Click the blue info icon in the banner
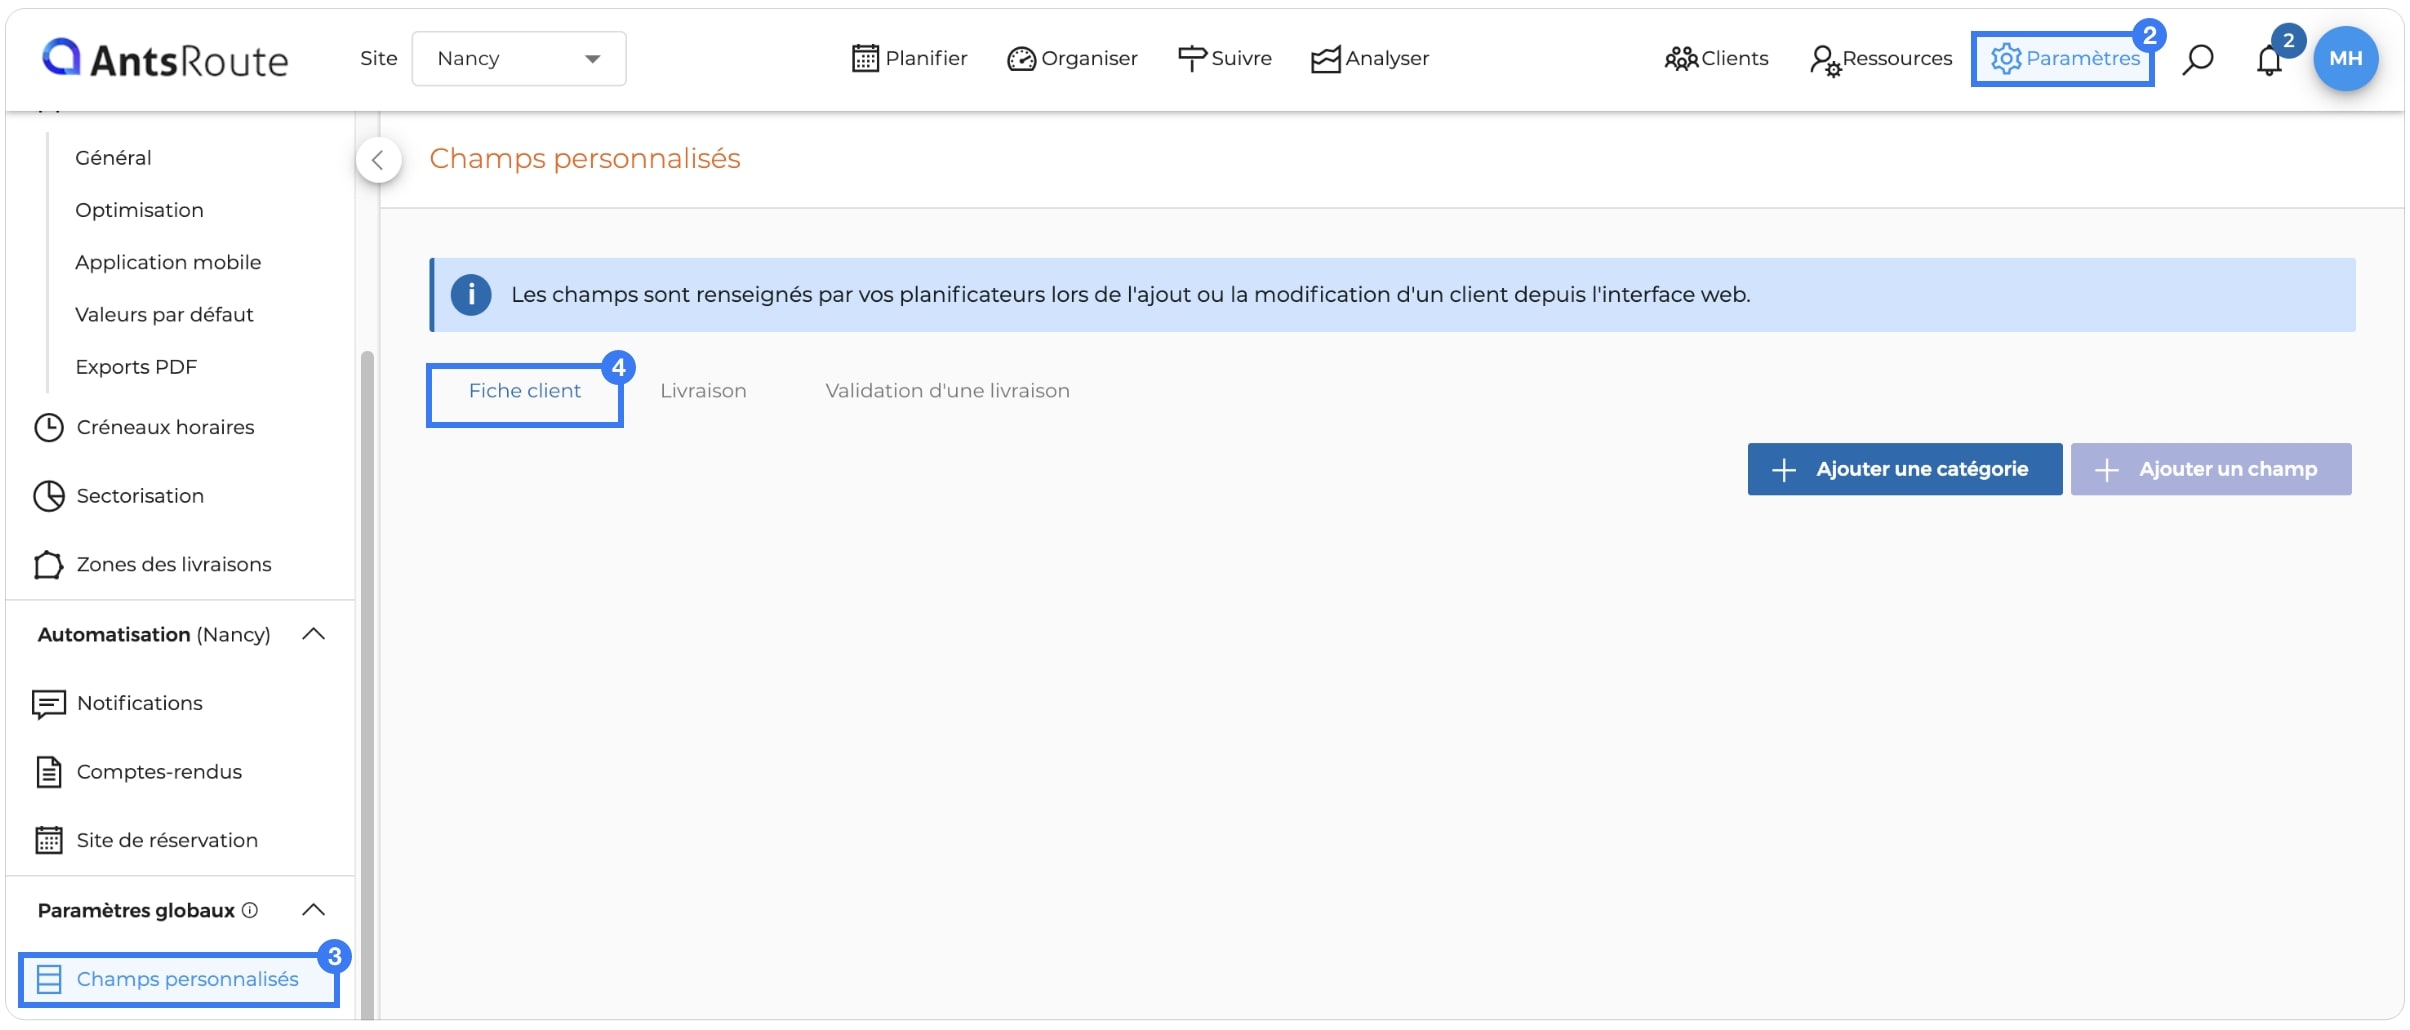 pyautogui.click(x=471, y=295)
